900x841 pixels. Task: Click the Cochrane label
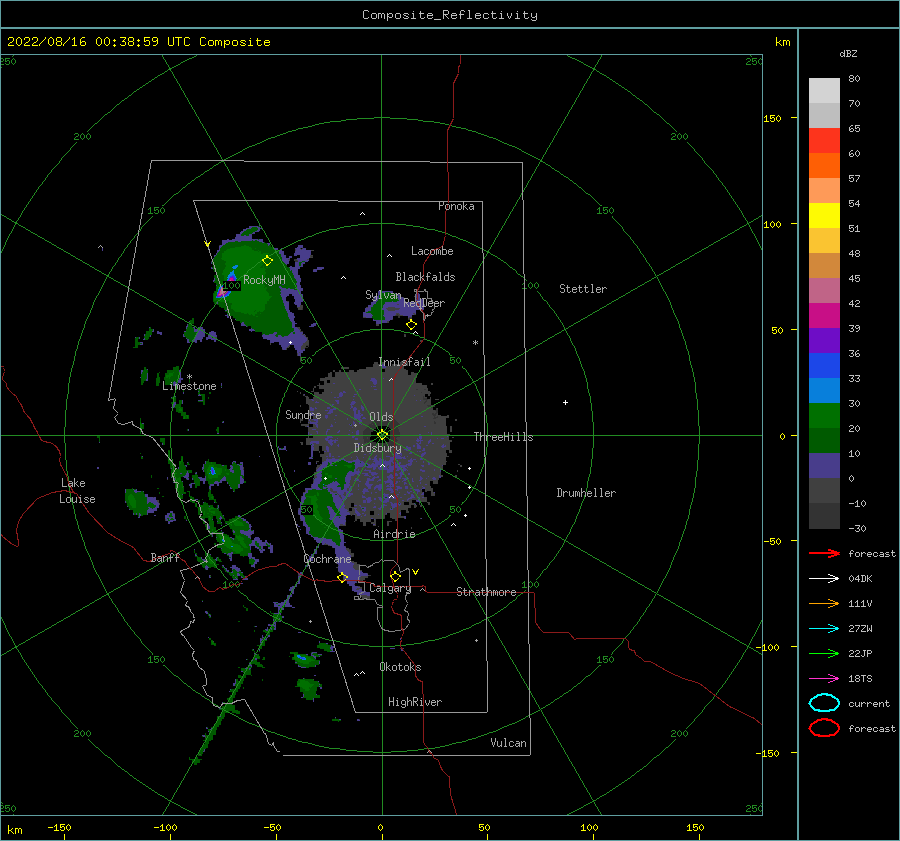click(327, 559)
